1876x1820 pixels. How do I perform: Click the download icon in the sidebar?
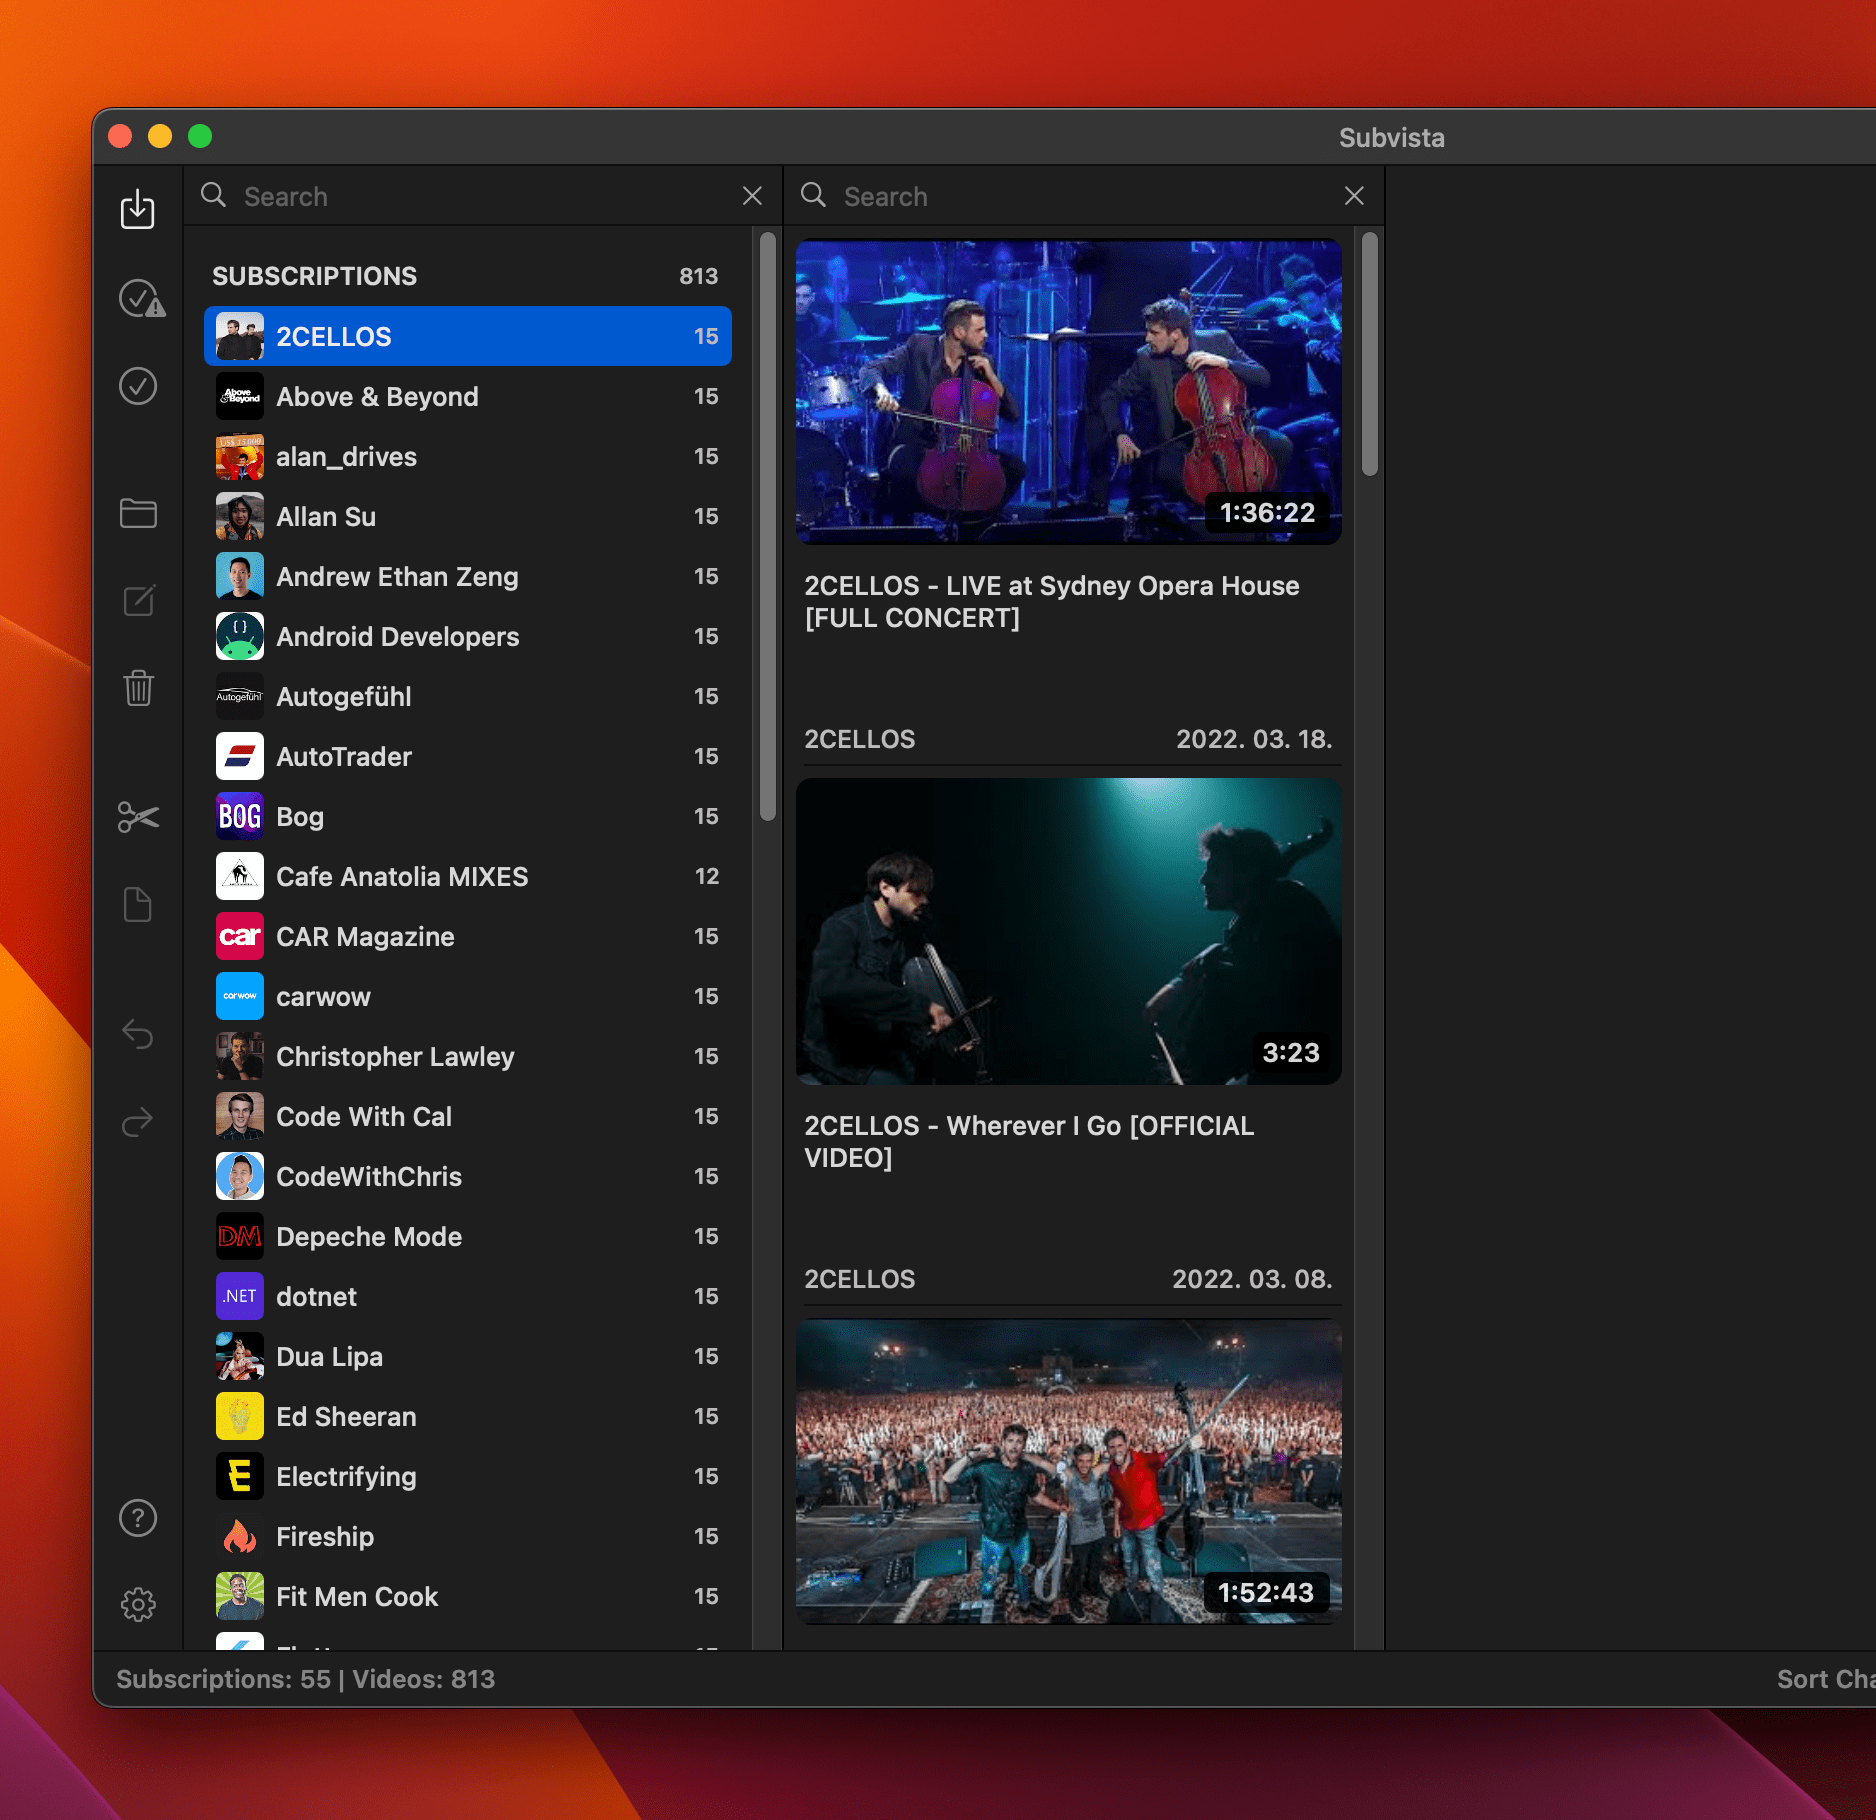138,210
